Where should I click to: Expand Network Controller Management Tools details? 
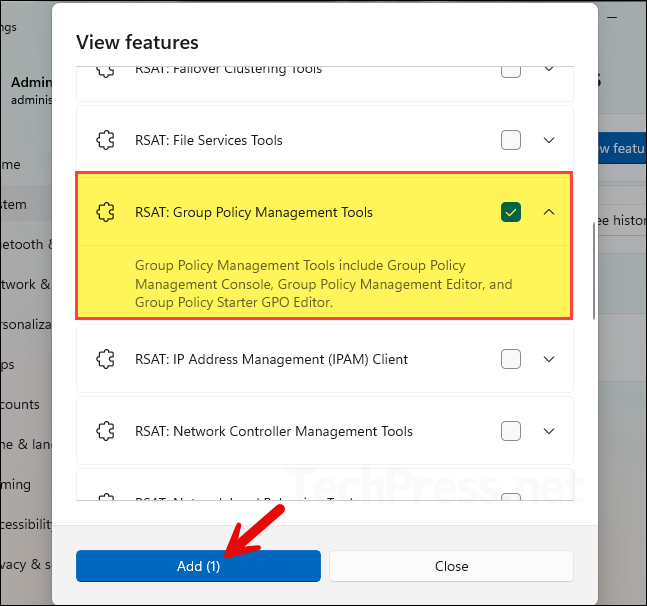click(549, 431)
